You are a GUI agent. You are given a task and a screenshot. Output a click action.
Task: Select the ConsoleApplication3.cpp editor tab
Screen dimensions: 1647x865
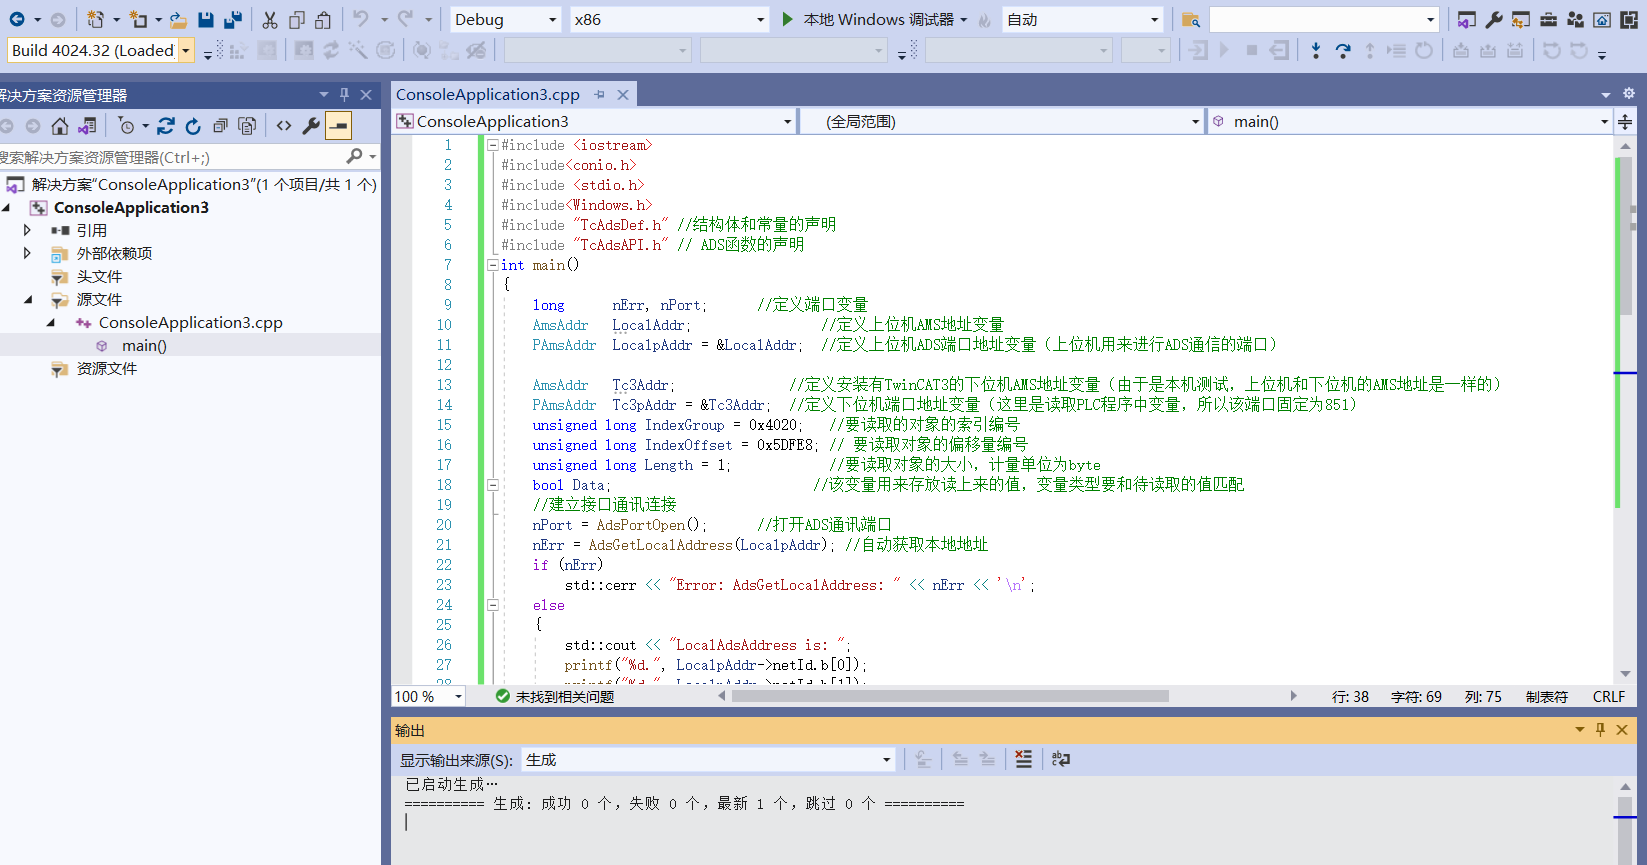pos(487,95)
